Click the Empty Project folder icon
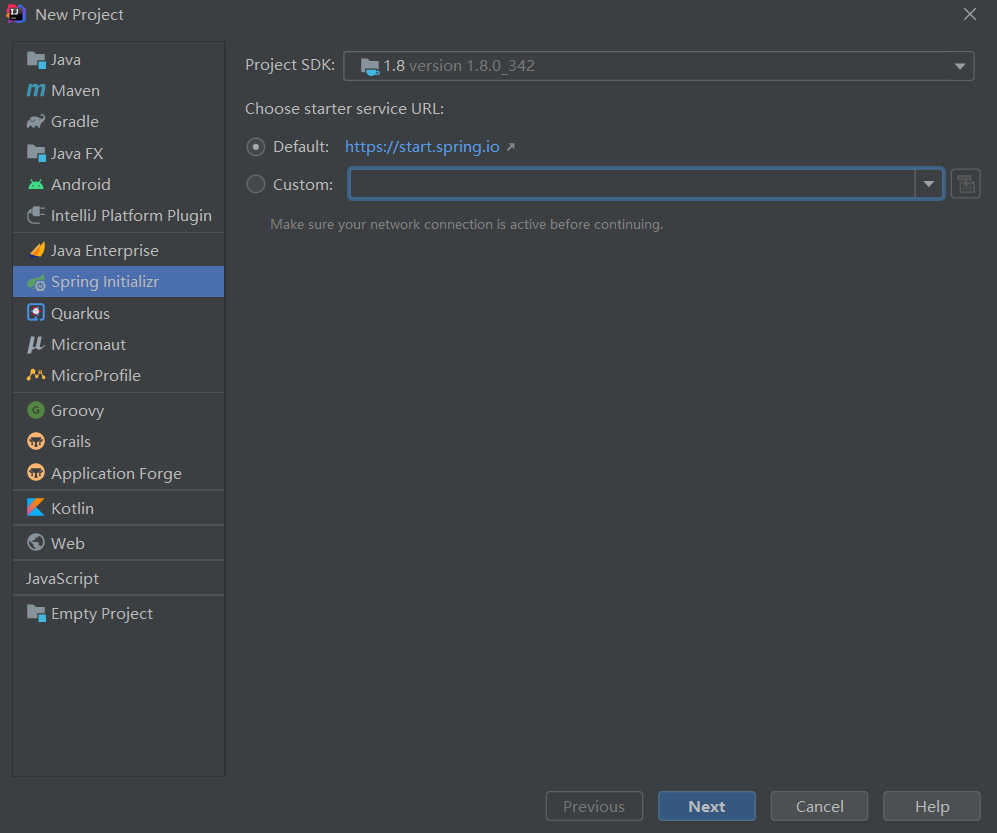Viewport: 997px width, 833px height. pos(36,614)
